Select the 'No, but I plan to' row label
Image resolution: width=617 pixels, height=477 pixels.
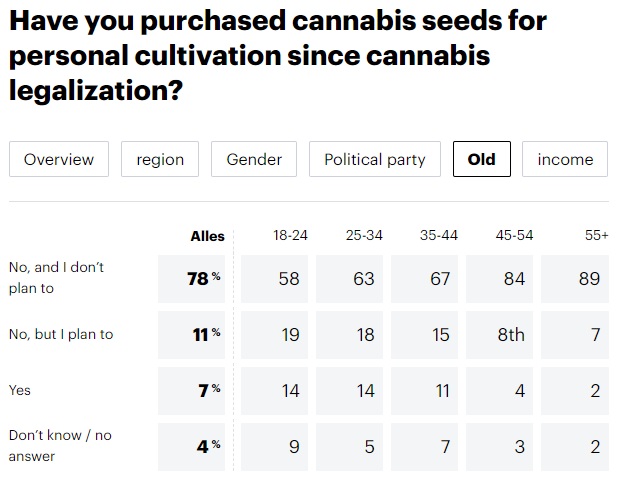coord(61,334)
